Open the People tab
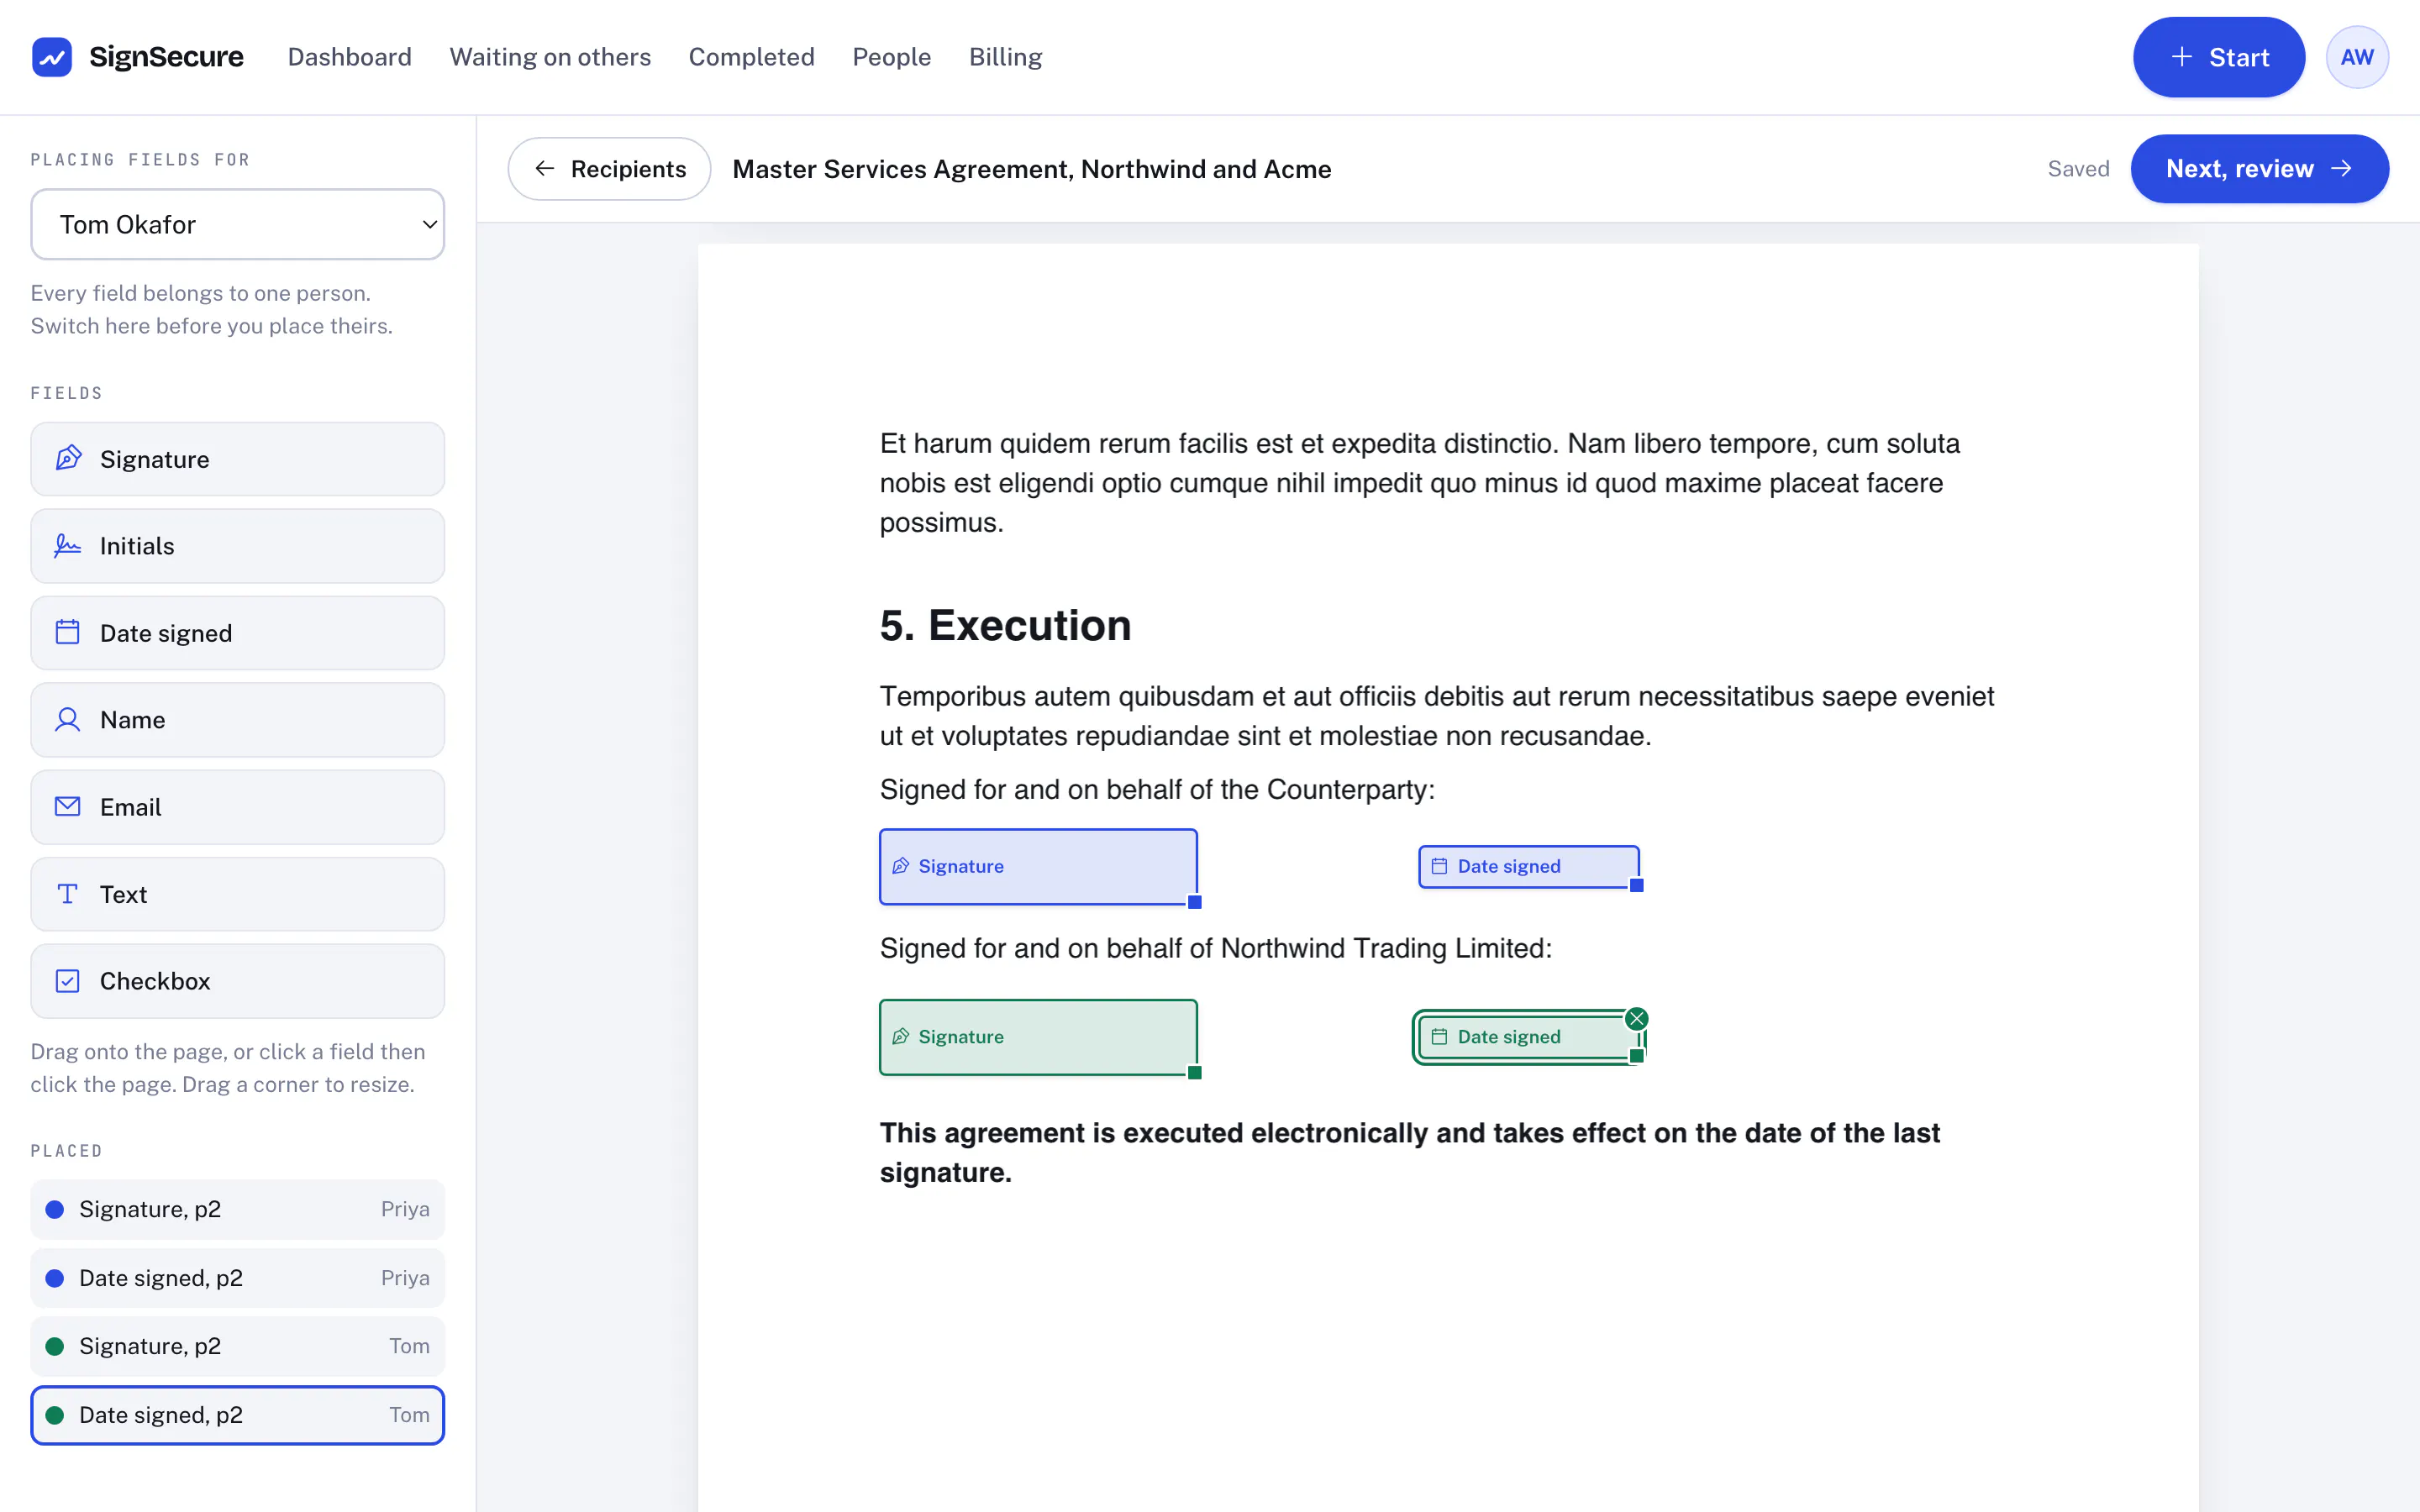Viewport: 2420px width, 1512px height. tap(891, 57)
